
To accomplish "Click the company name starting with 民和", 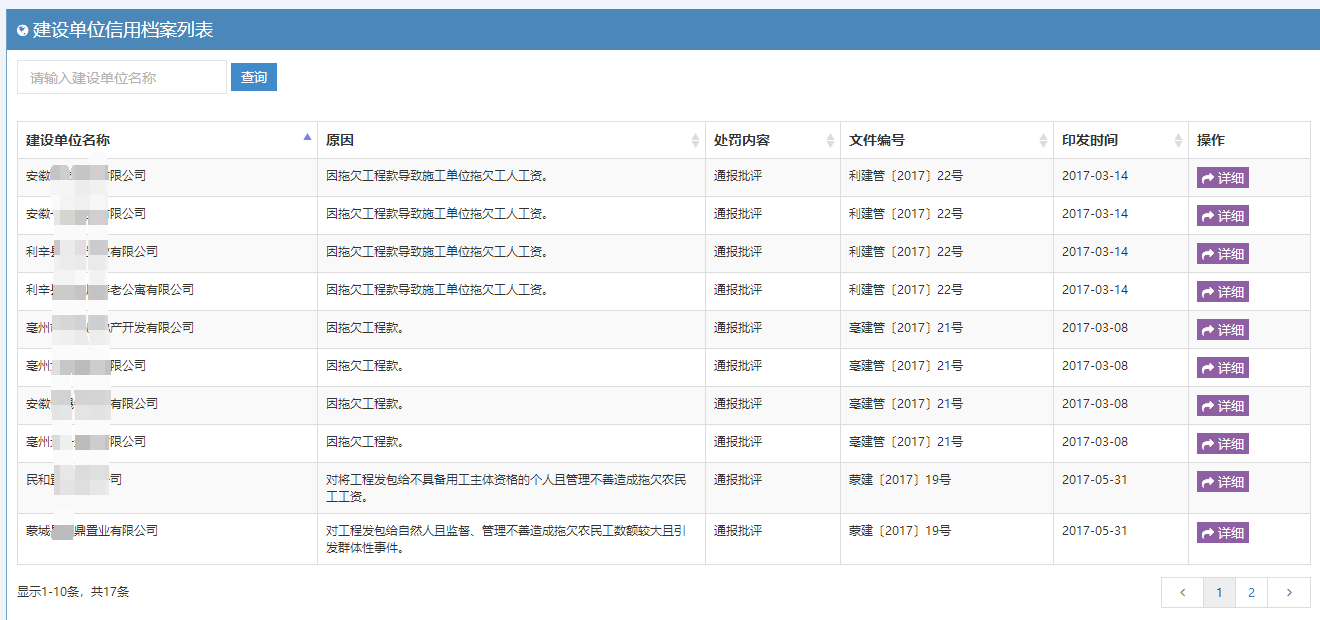I will click(74, 480).
